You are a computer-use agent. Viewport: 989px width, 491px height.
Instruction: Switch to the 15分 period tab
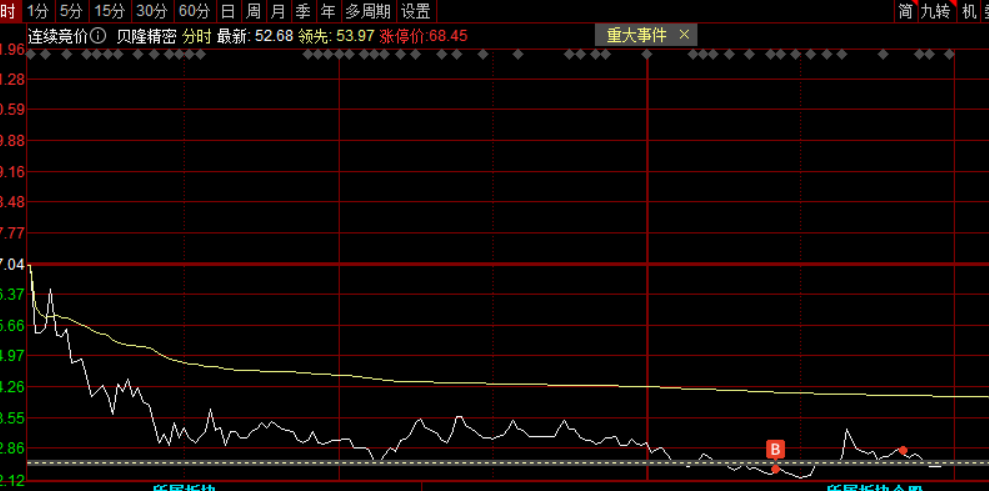pos(110,11)
